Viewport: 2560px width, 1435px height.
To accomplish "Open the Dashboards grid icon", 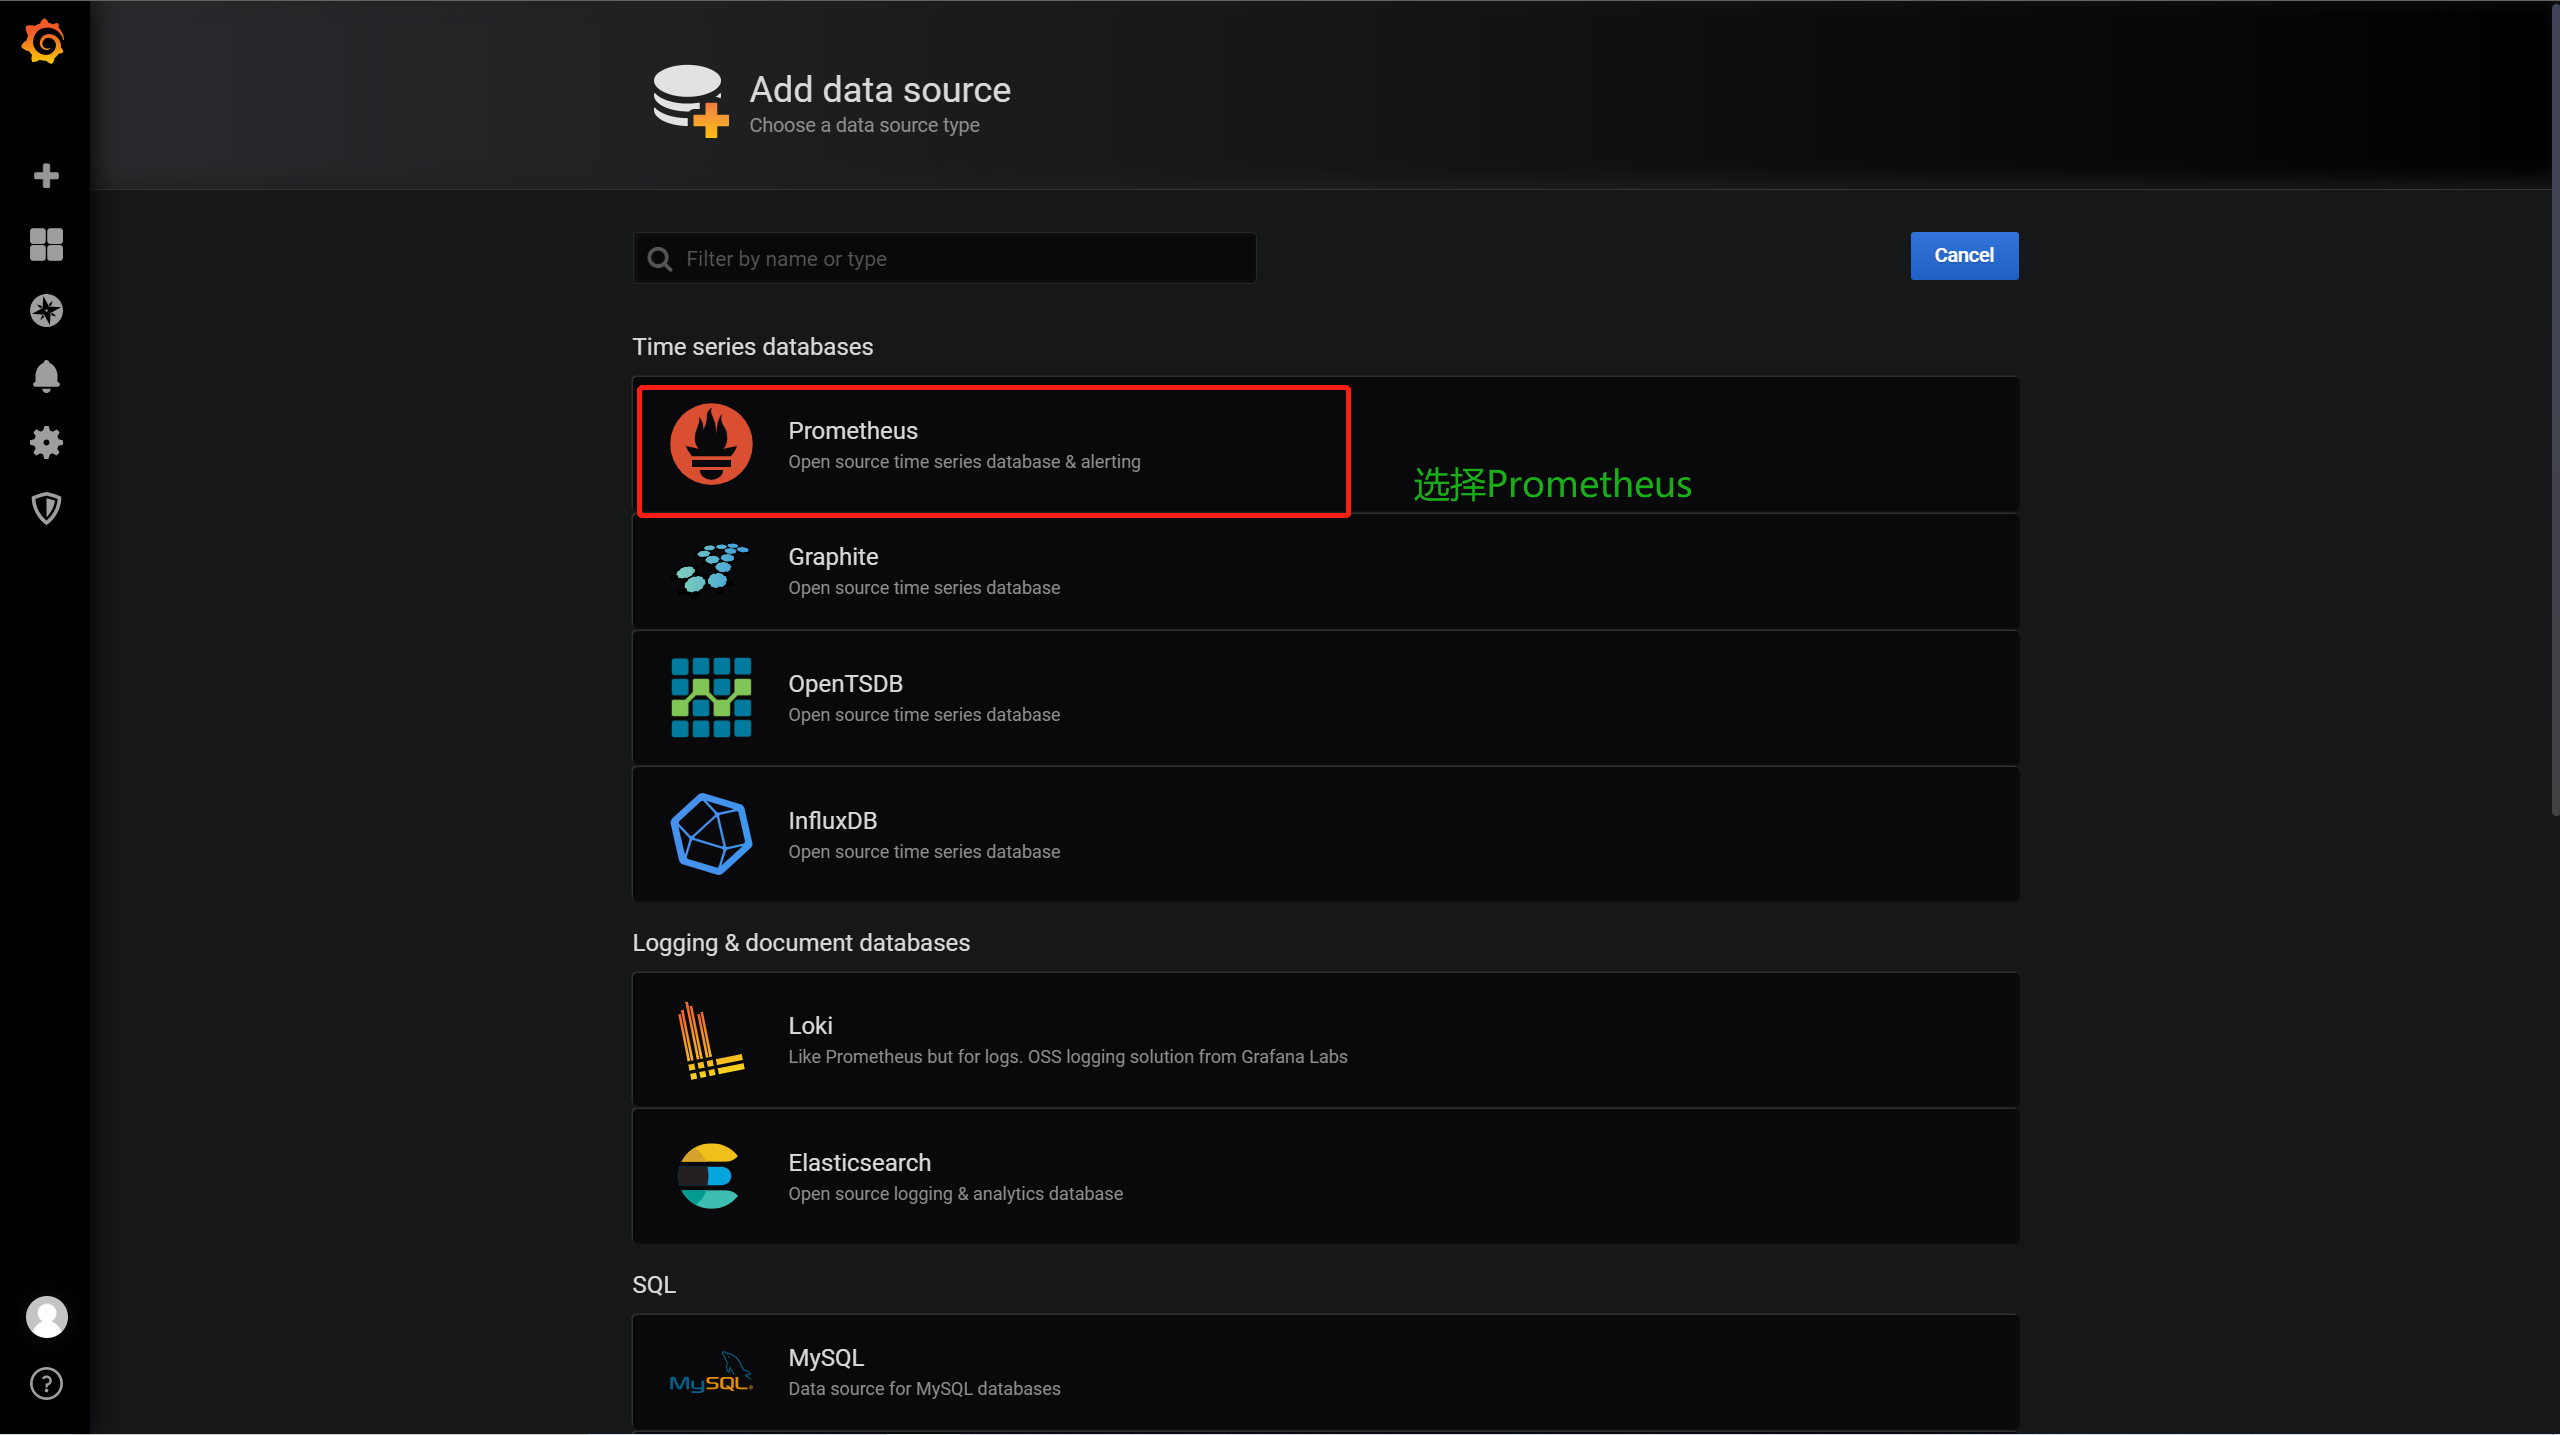I will [x=46, y=244].
